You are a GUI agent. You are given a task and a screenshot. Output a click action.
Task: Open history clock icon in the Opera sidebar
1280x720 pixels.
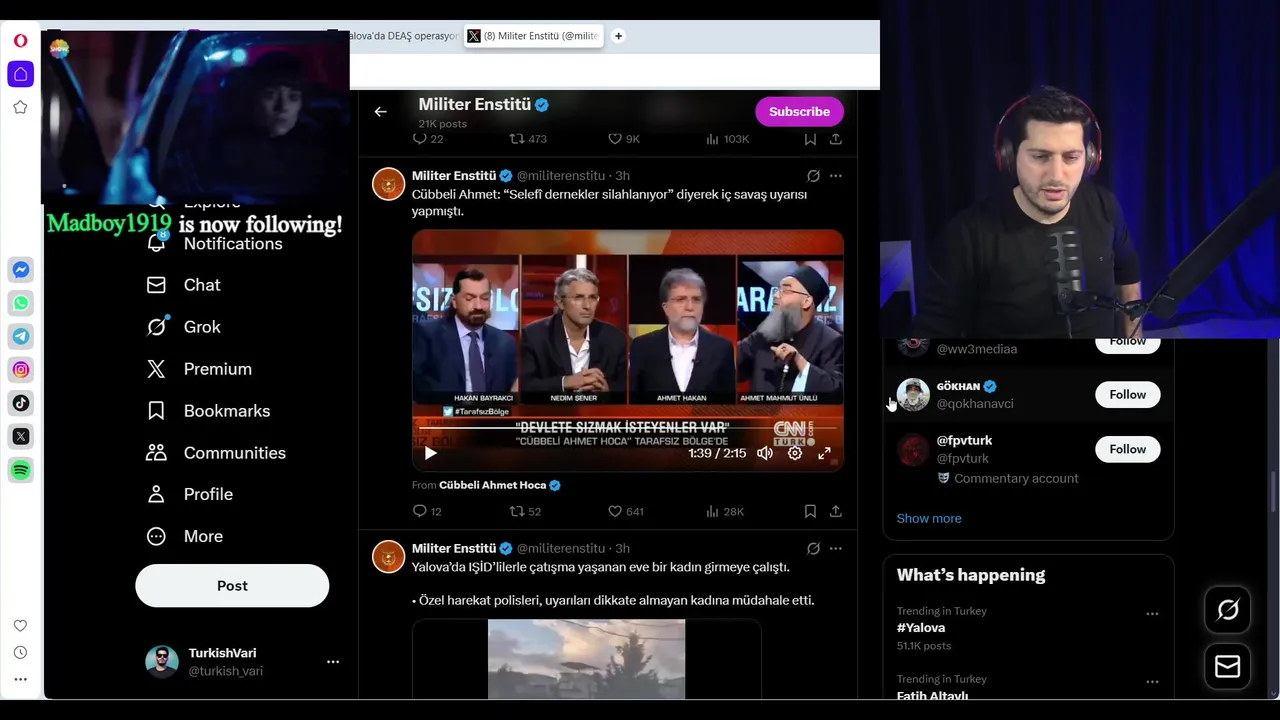tap(20, 653)
